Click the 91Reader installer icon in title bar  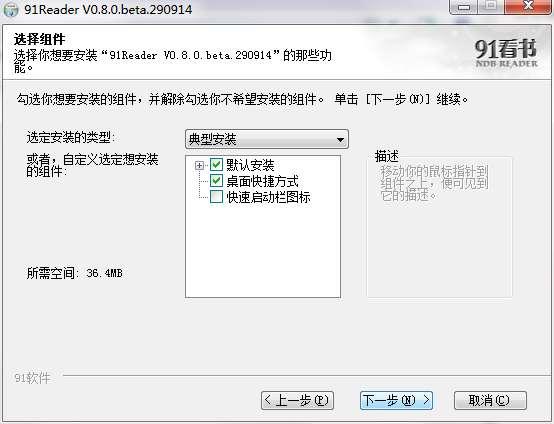[x=11, y=9]
